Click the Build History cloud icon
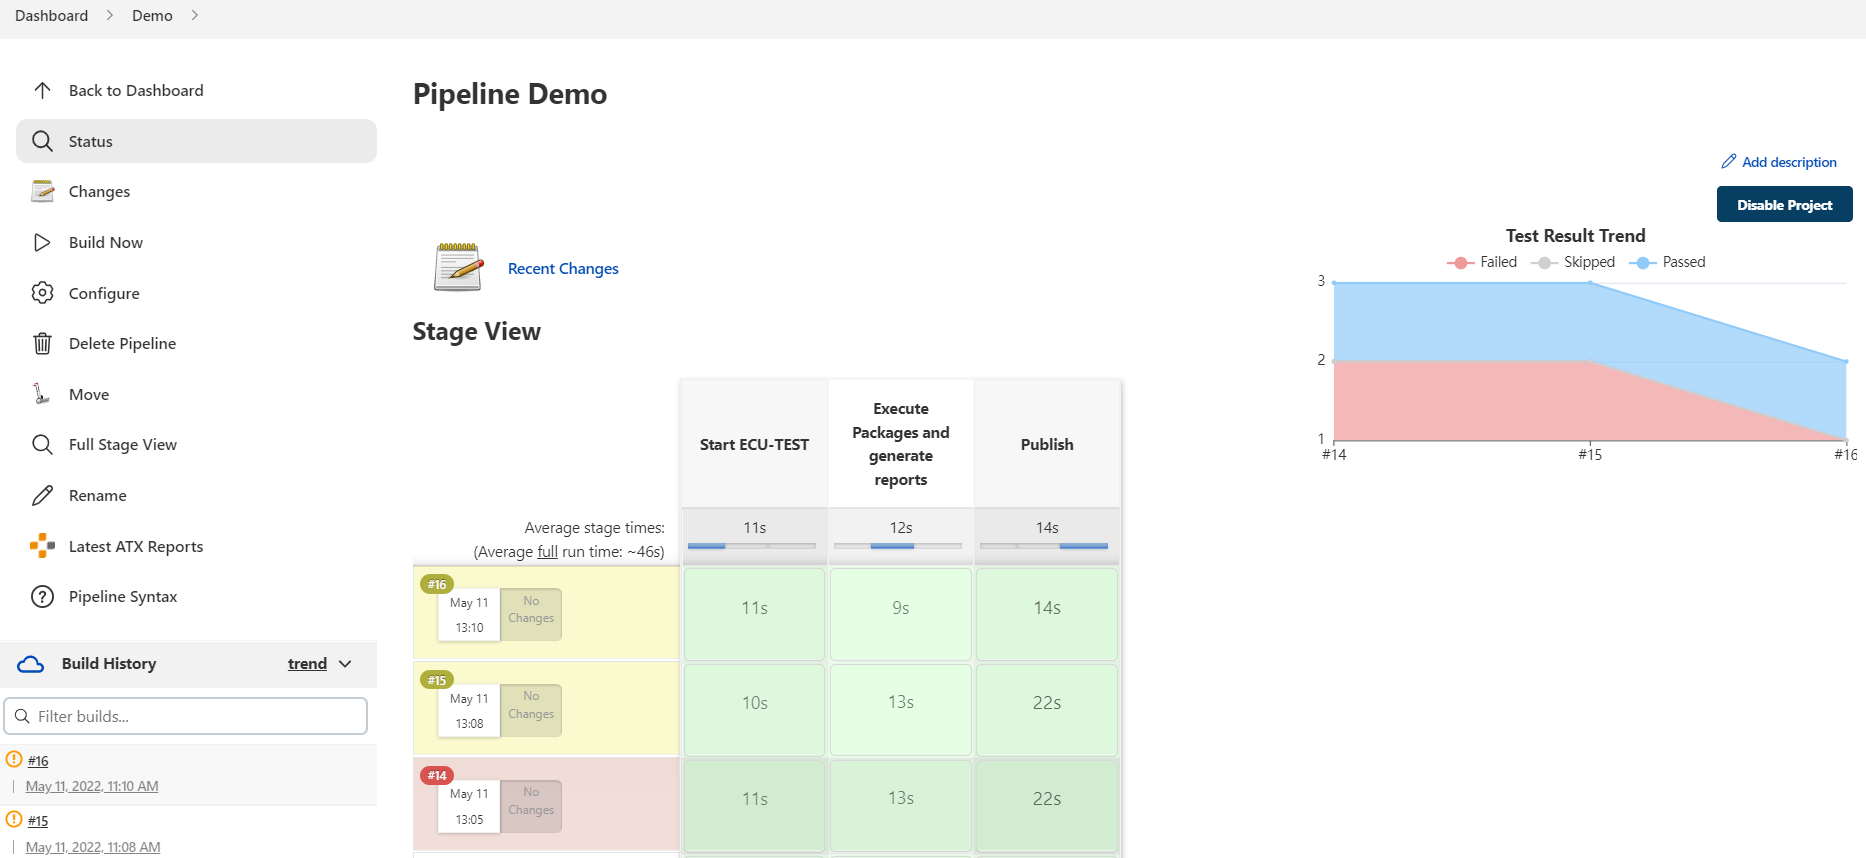 coord(31,664)
